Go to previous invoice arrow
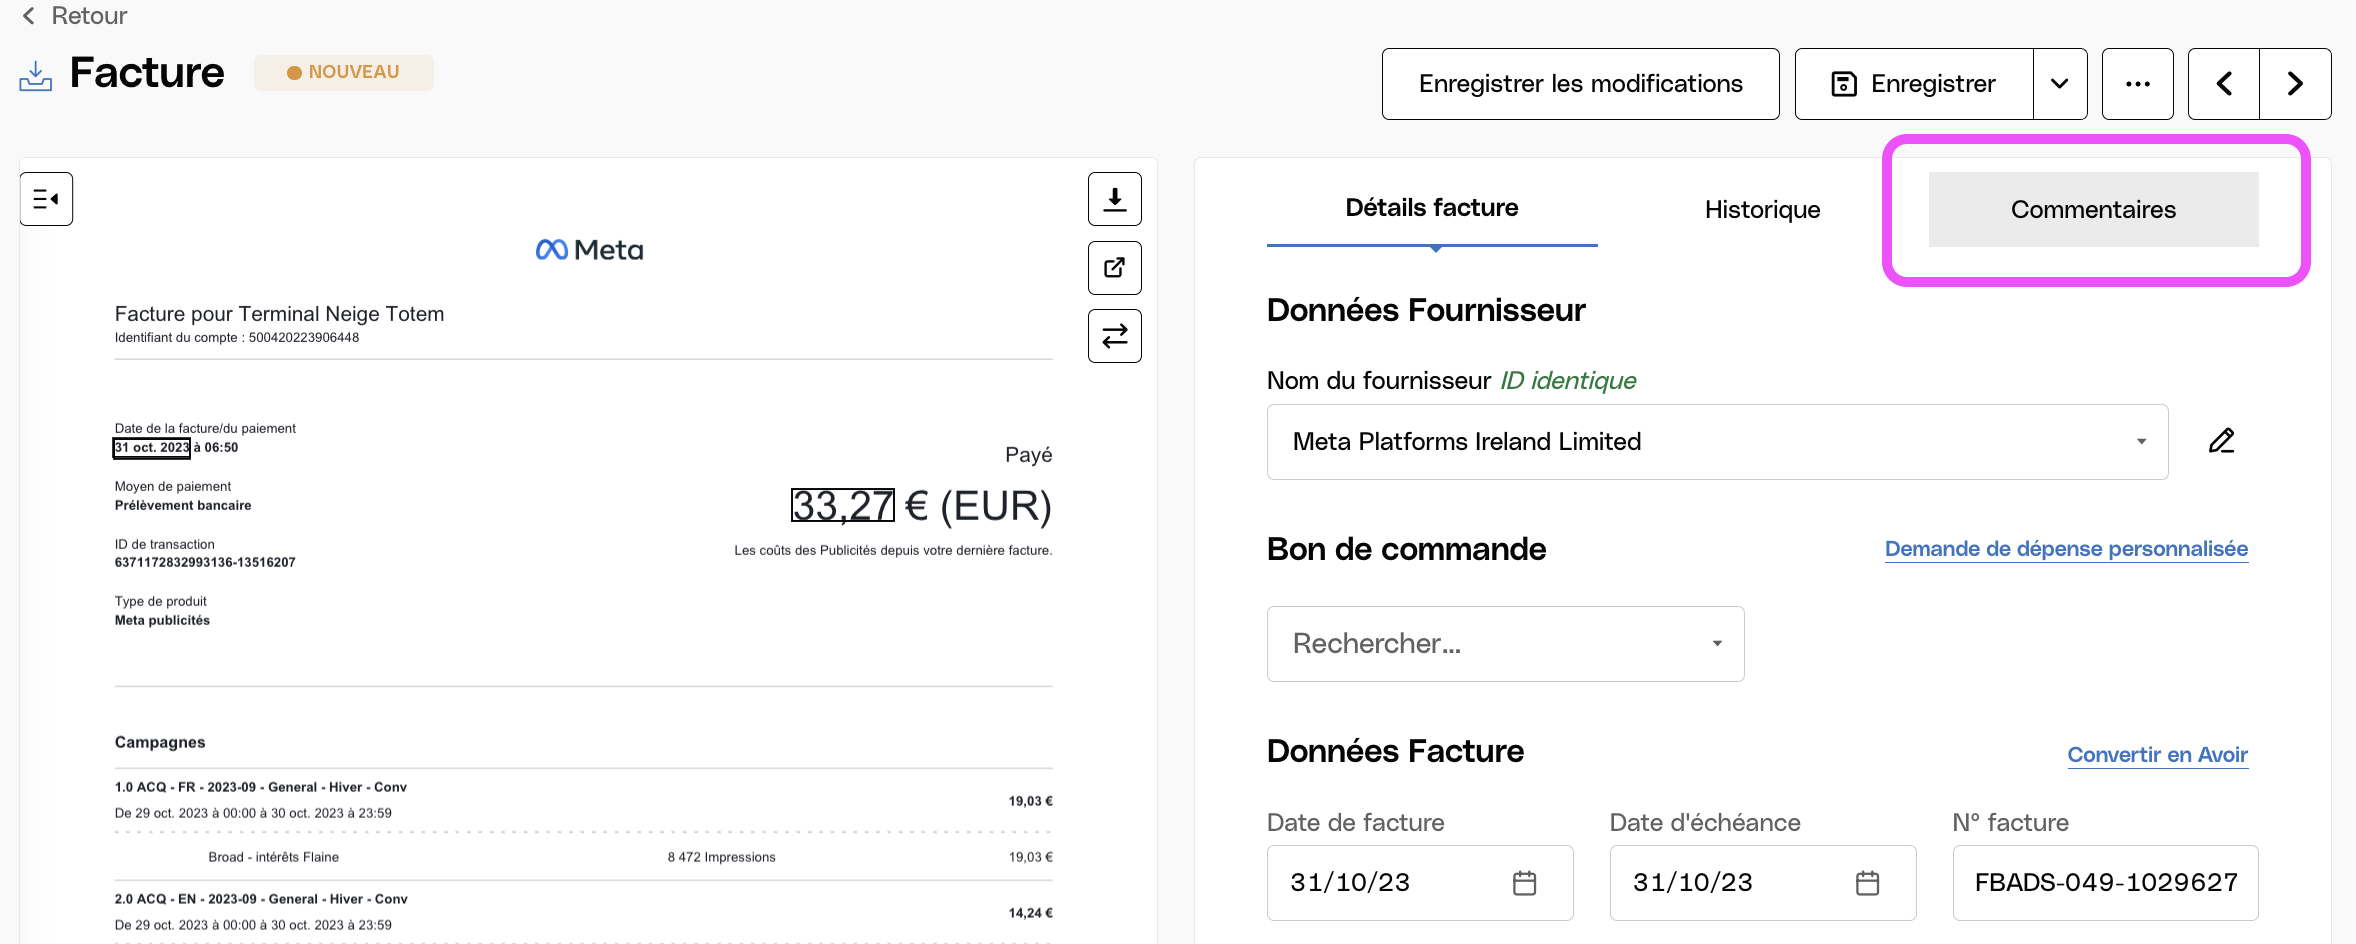 click(2224, 84)
